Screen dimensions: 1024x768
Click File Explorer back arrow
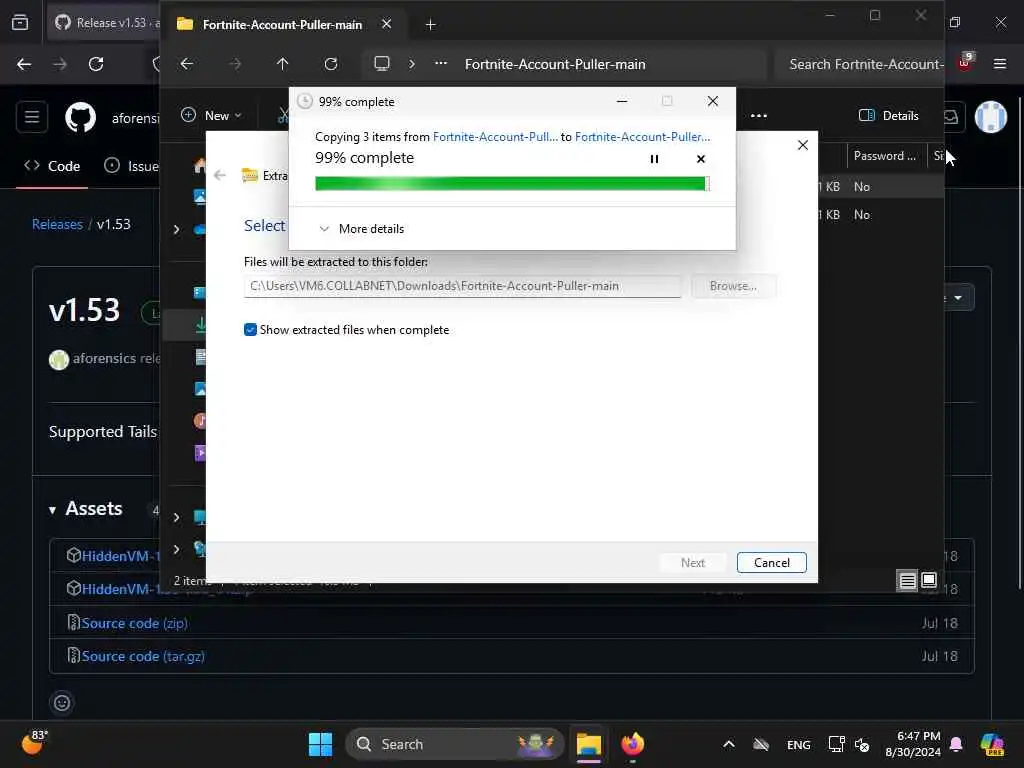tap(187, 64)
